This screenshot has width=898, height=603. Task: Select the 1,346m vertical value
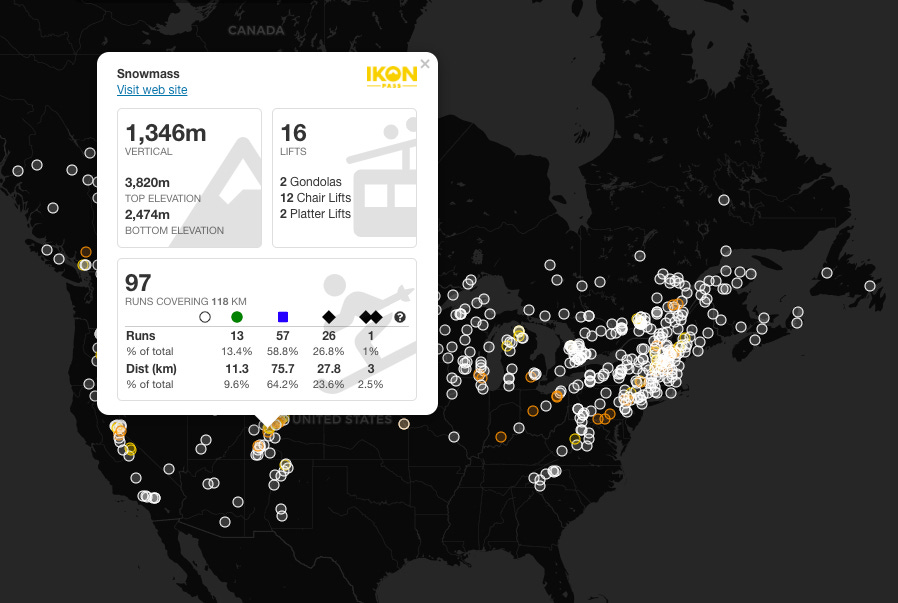tap(166, 133)
